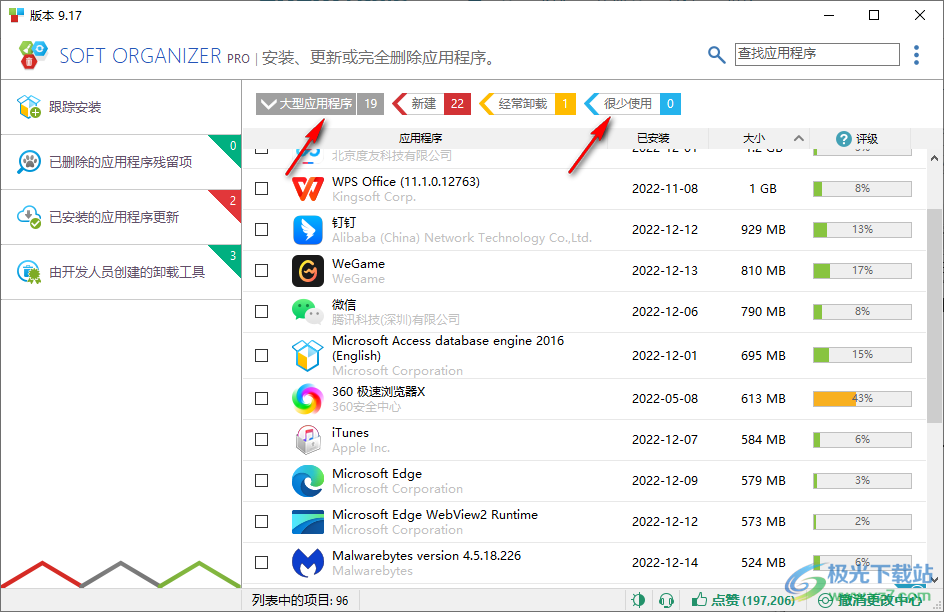Click the 钉钉 13% rating bar
The height and width of the screenshot is (612, 944).
[x=862, y=229]
